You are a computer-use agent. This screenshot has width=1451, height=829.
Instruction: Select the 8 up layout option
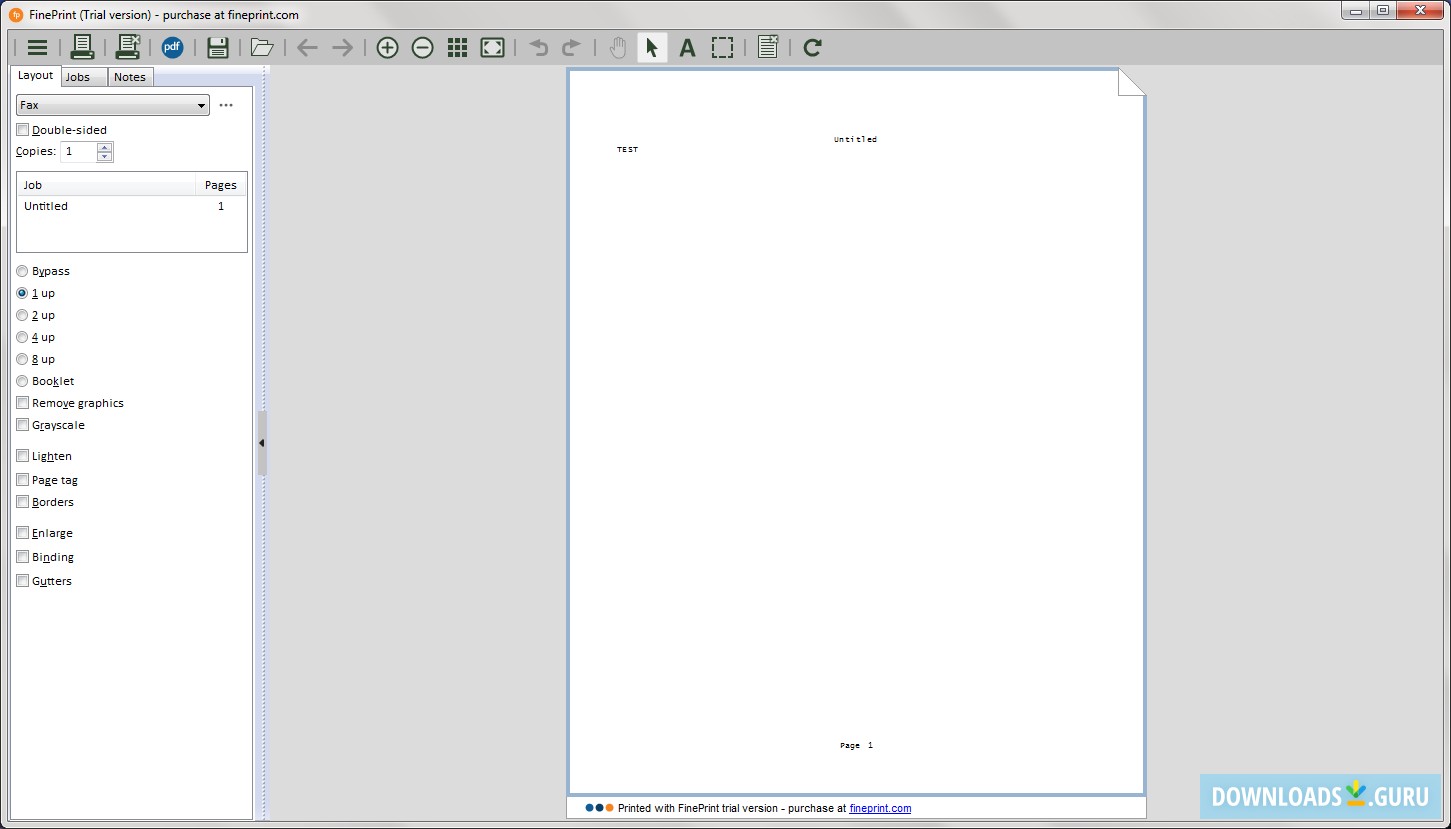point(23,359)
